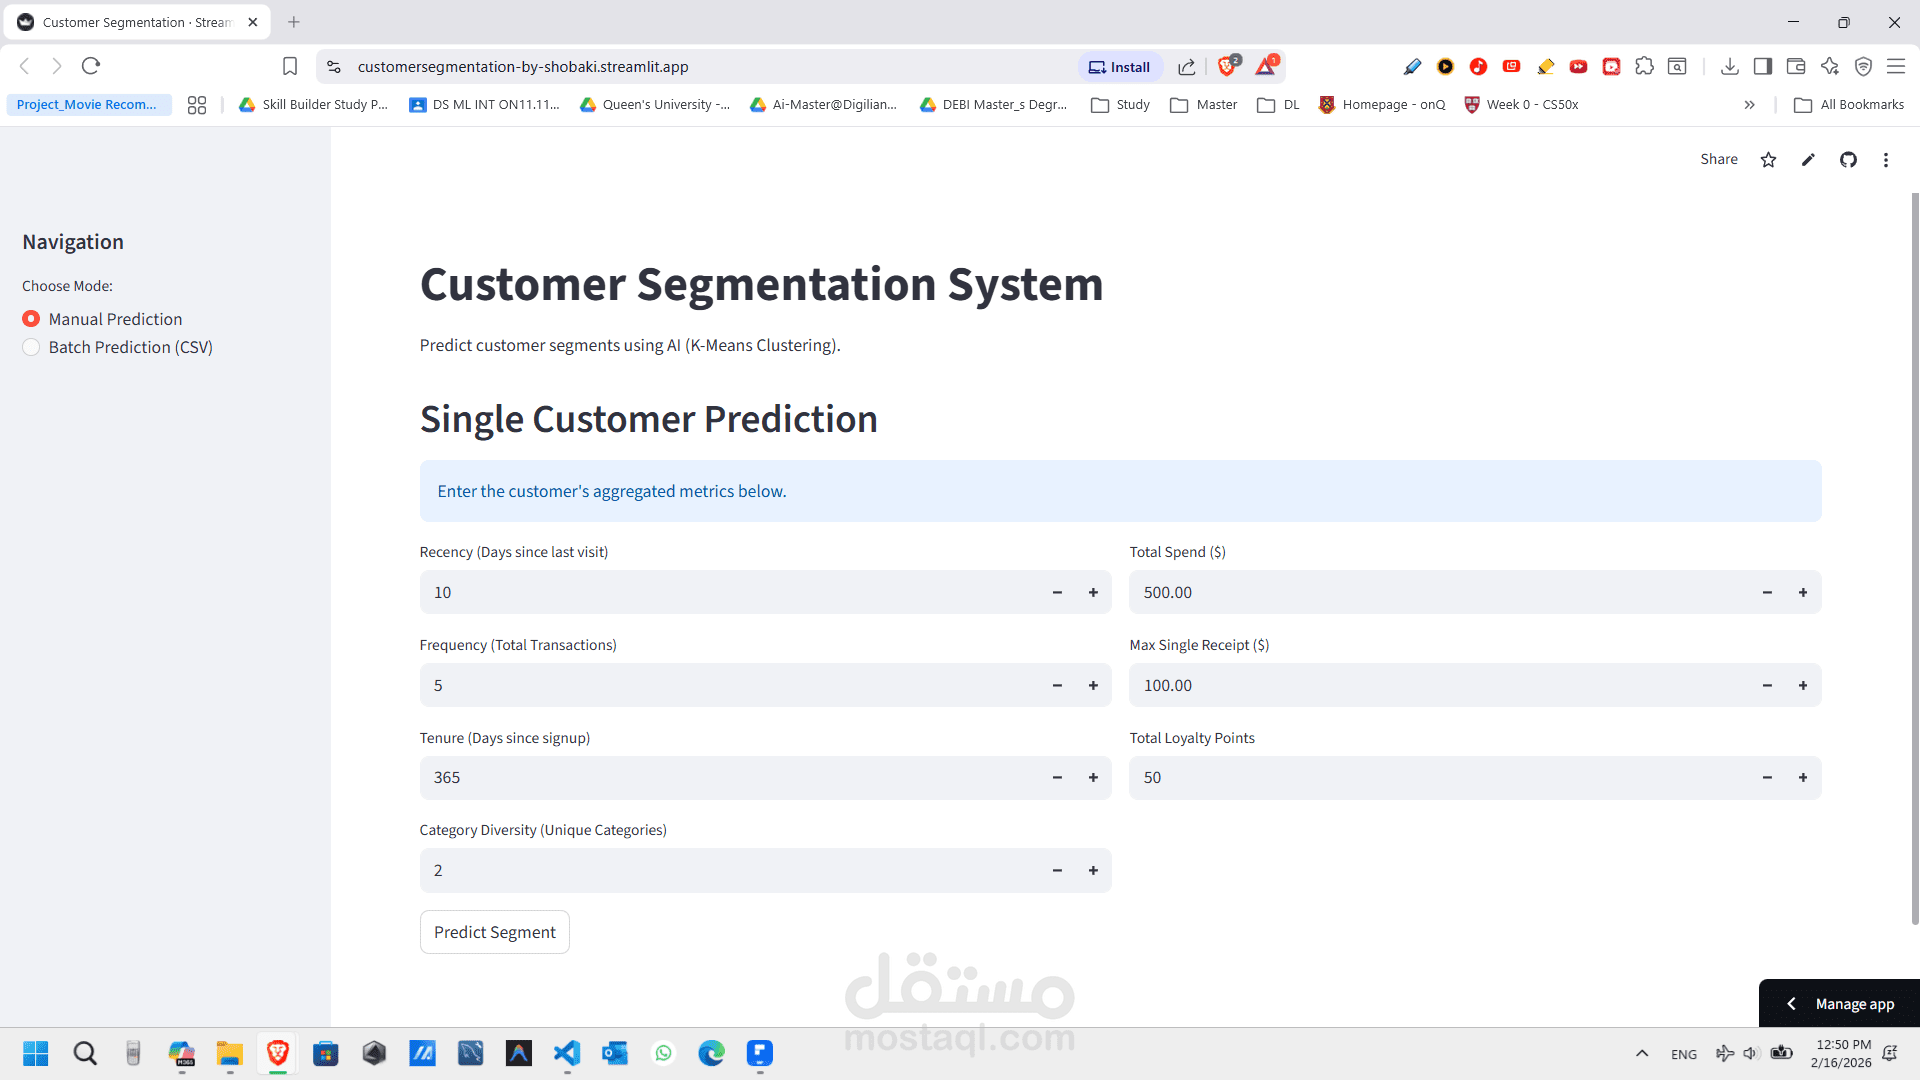
Task: Open the three-dot app menu
Action: [1886, 160]
